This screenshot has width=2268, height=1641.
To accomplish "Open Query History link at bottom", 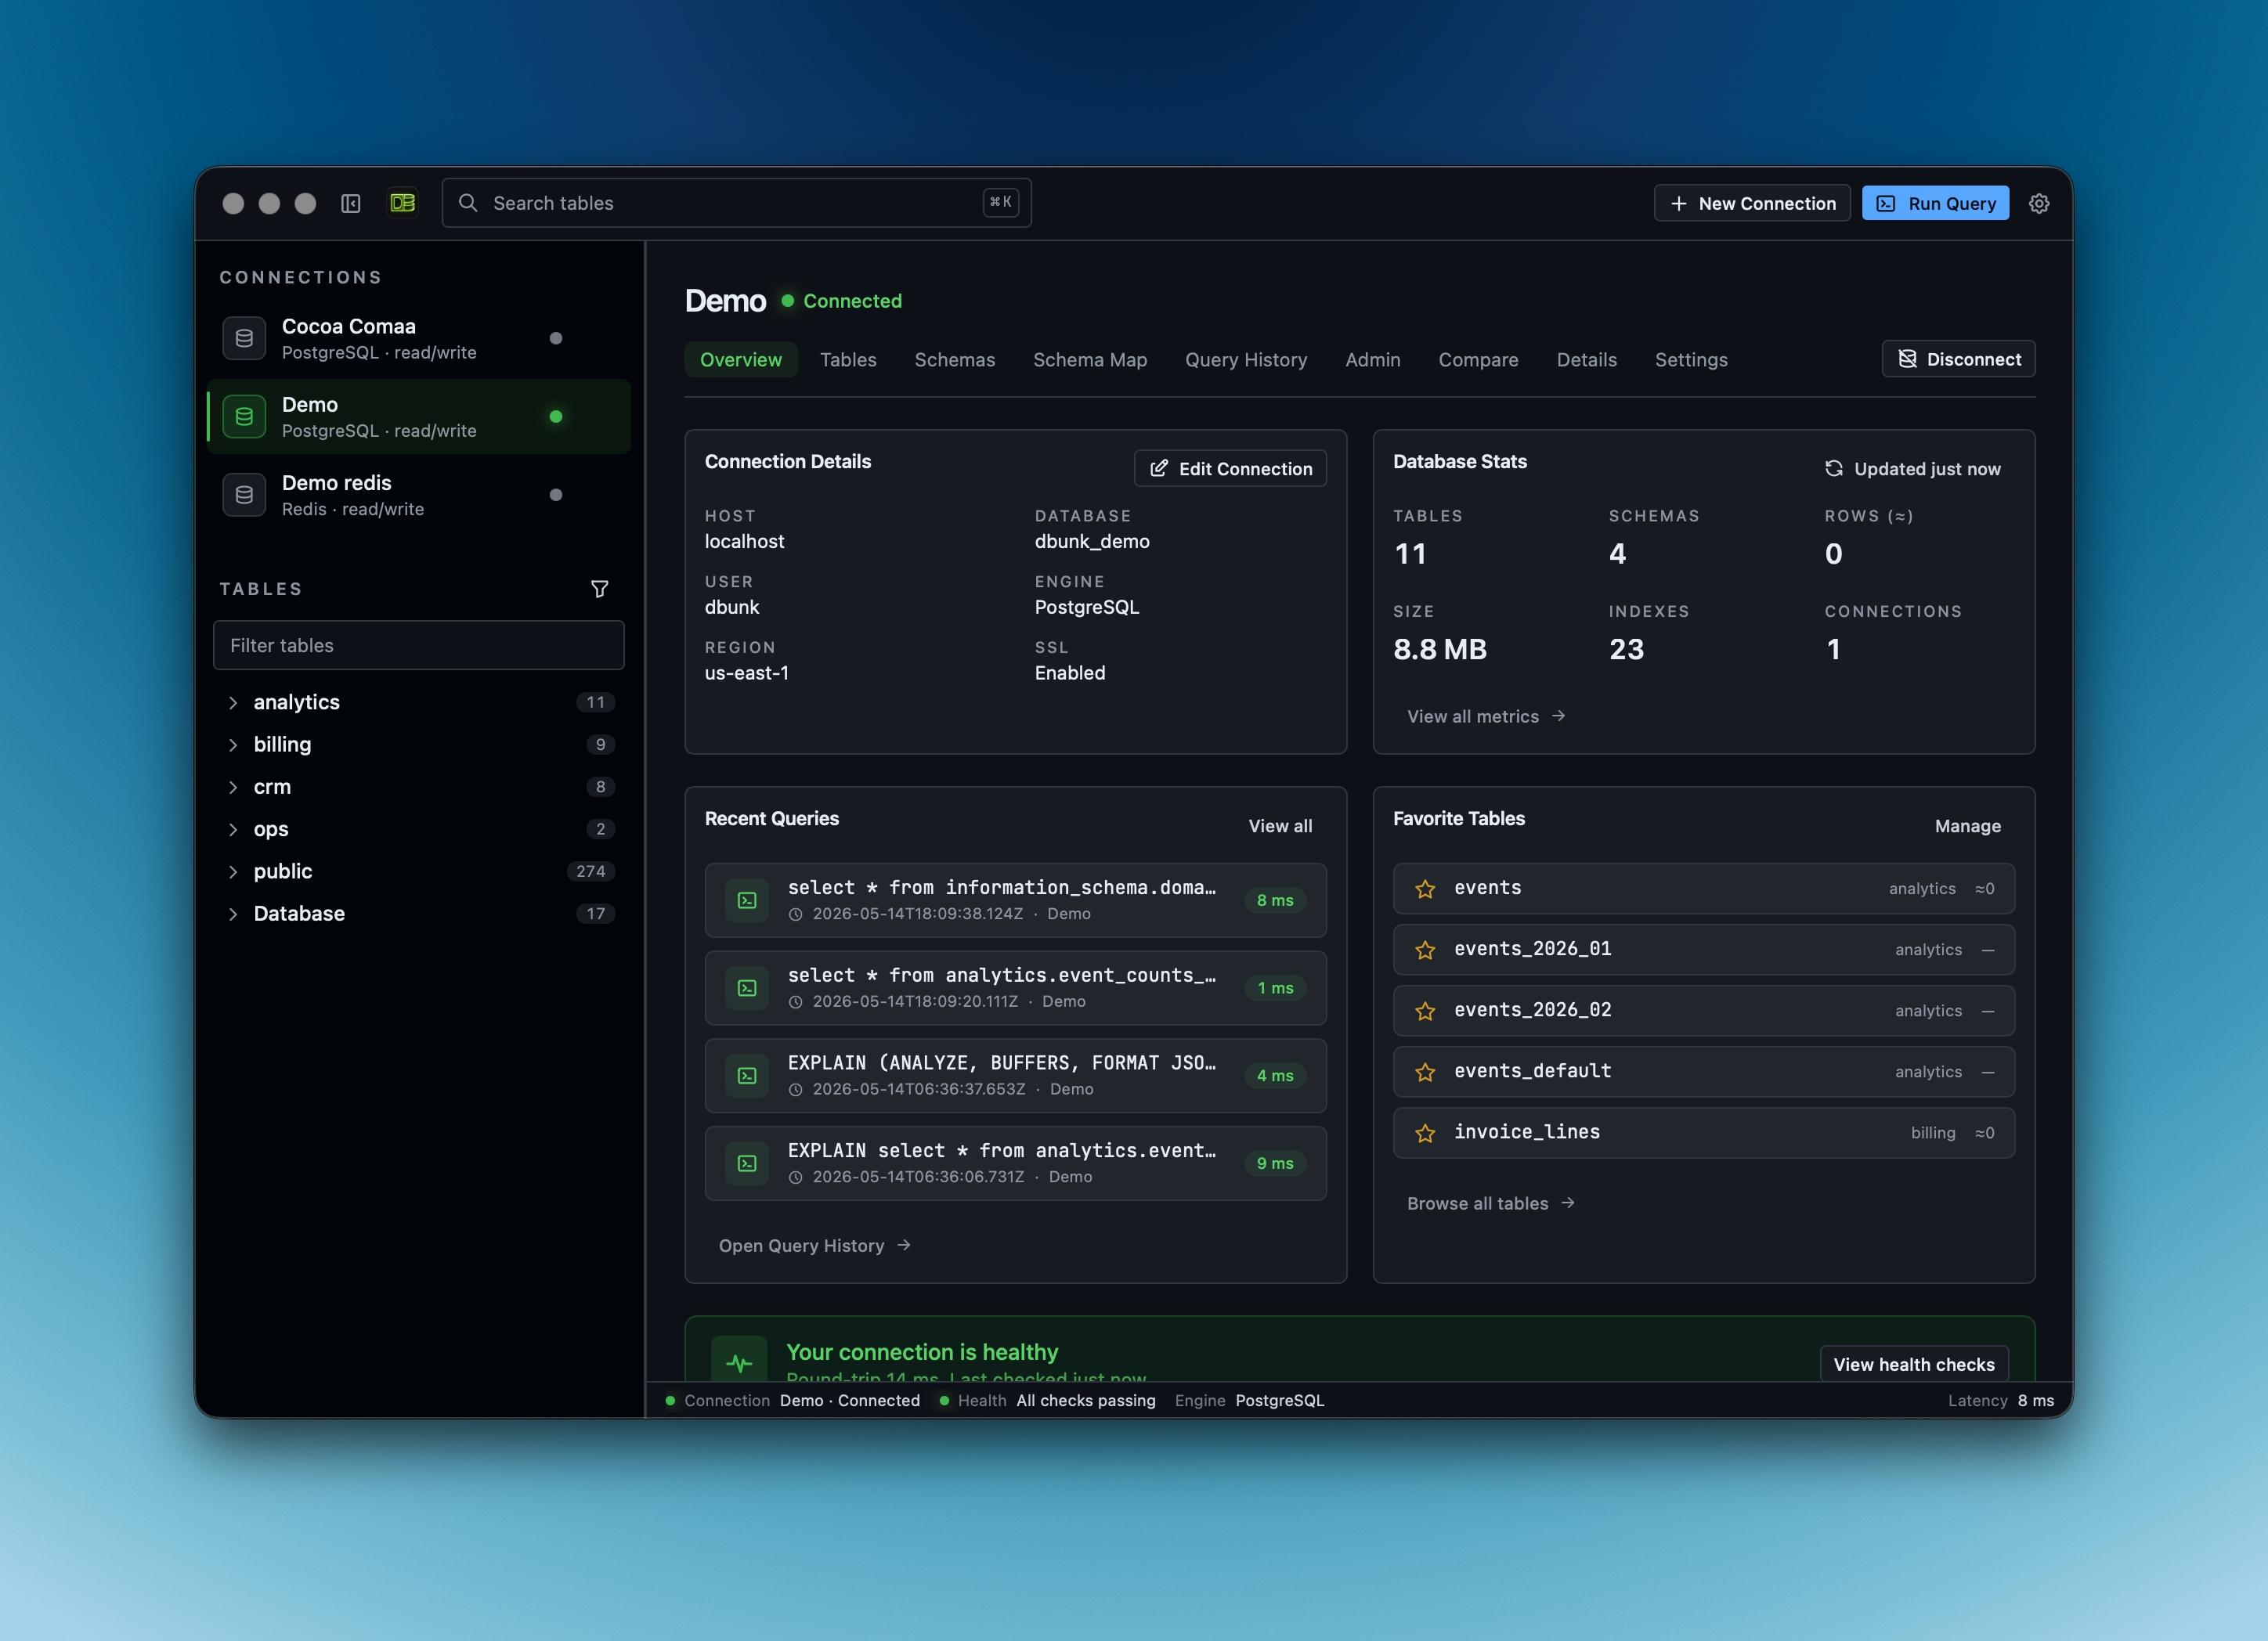I will pyautogui.click(x=814, y=1245).
